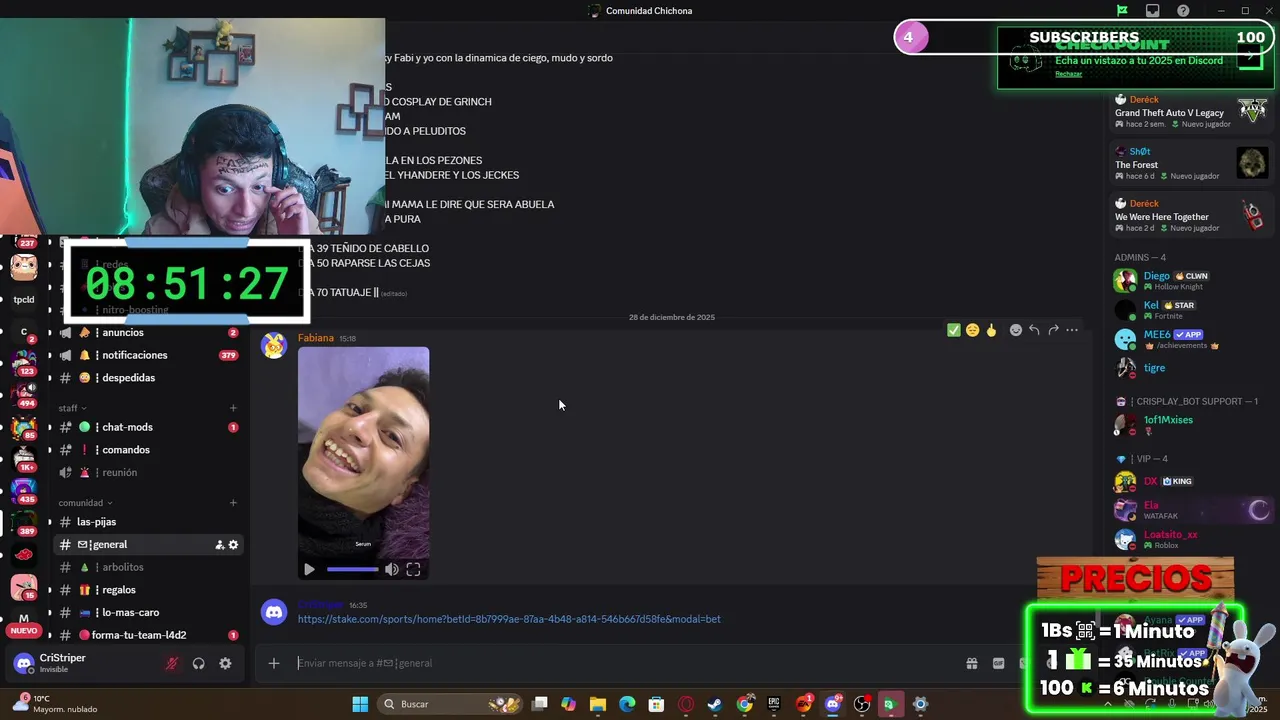1280x720 pixels.
Task: Open Fabiana's profile from her username
Action: point(316,338)
